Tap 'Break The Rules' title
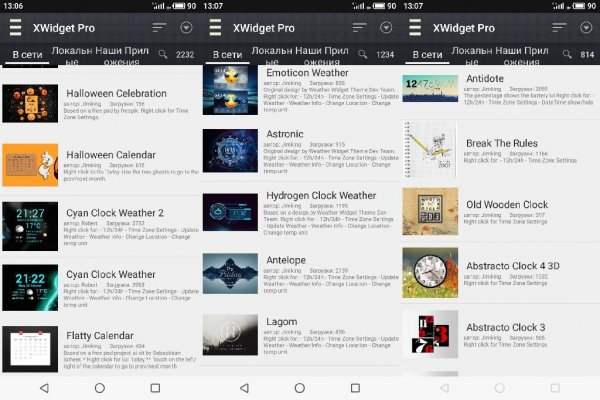 click(x=502, y=143)
